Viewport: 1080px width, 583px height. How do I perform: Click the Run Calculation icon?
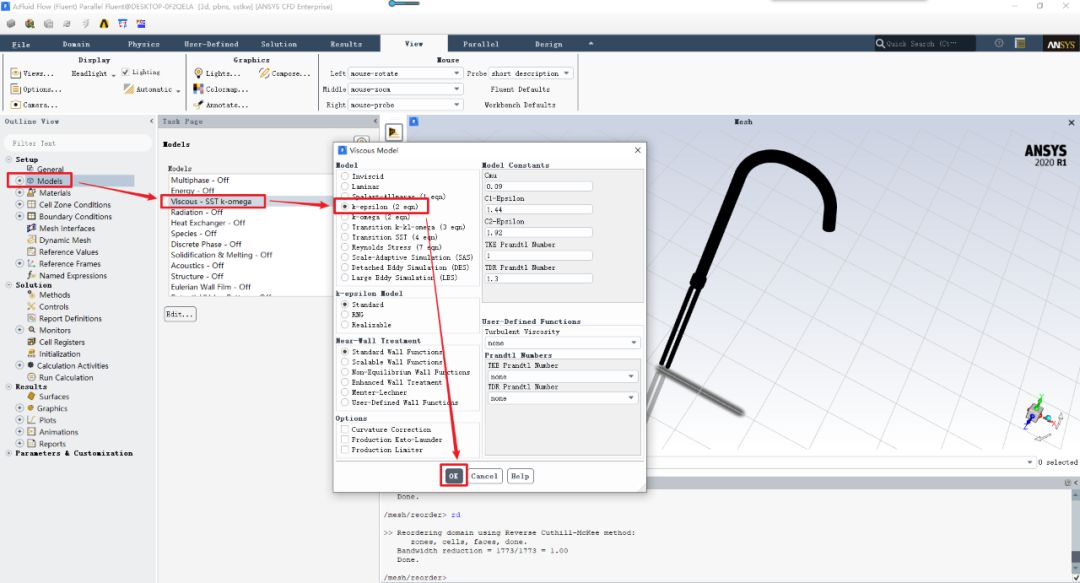pyautogui.click(x=32, y=377)
